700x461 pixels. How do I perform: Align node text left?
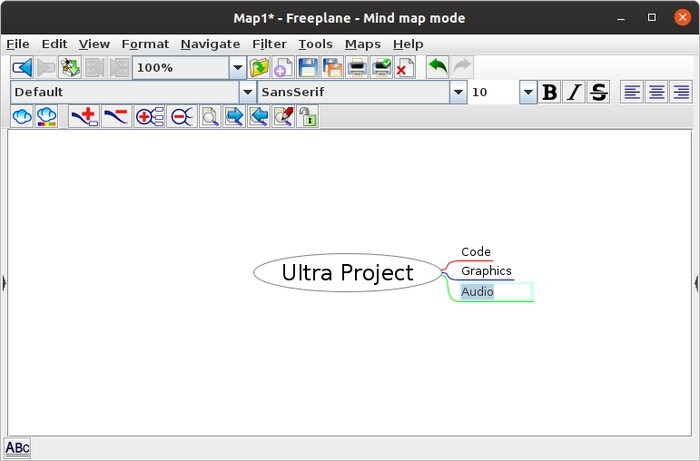coord(632,92)
